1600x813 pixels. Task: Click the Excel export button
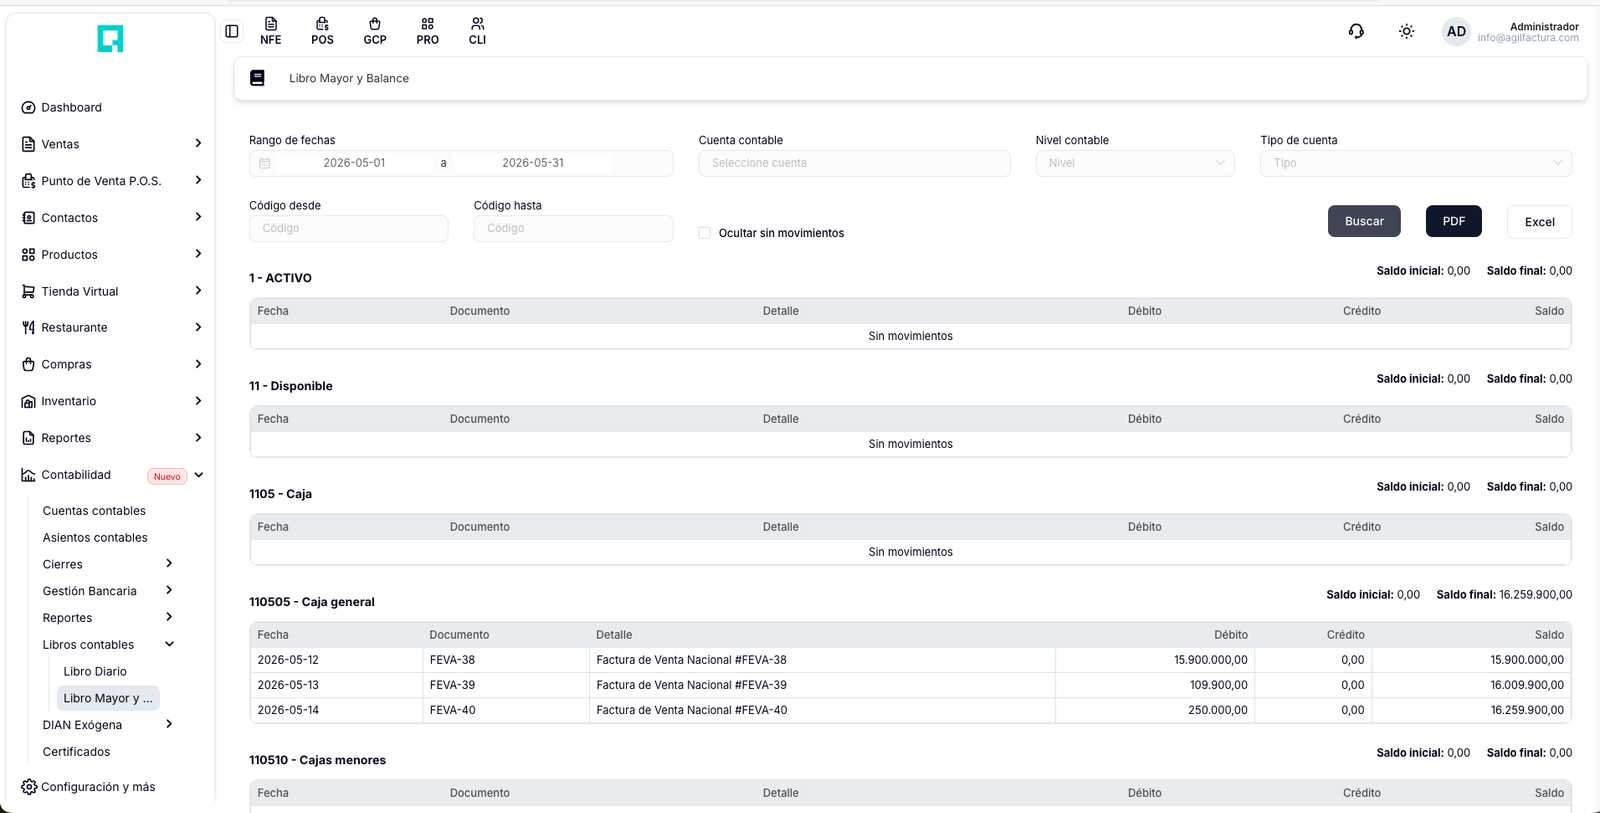pos(1539,222)
